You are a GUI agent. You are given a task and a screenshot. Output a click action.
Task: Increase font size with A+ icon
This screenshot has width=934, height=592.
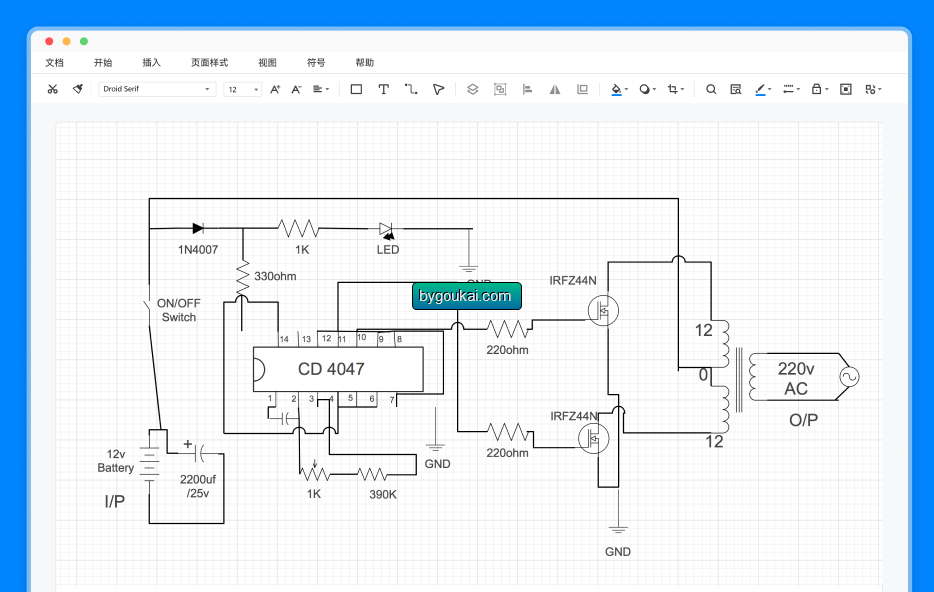(275, 89)
